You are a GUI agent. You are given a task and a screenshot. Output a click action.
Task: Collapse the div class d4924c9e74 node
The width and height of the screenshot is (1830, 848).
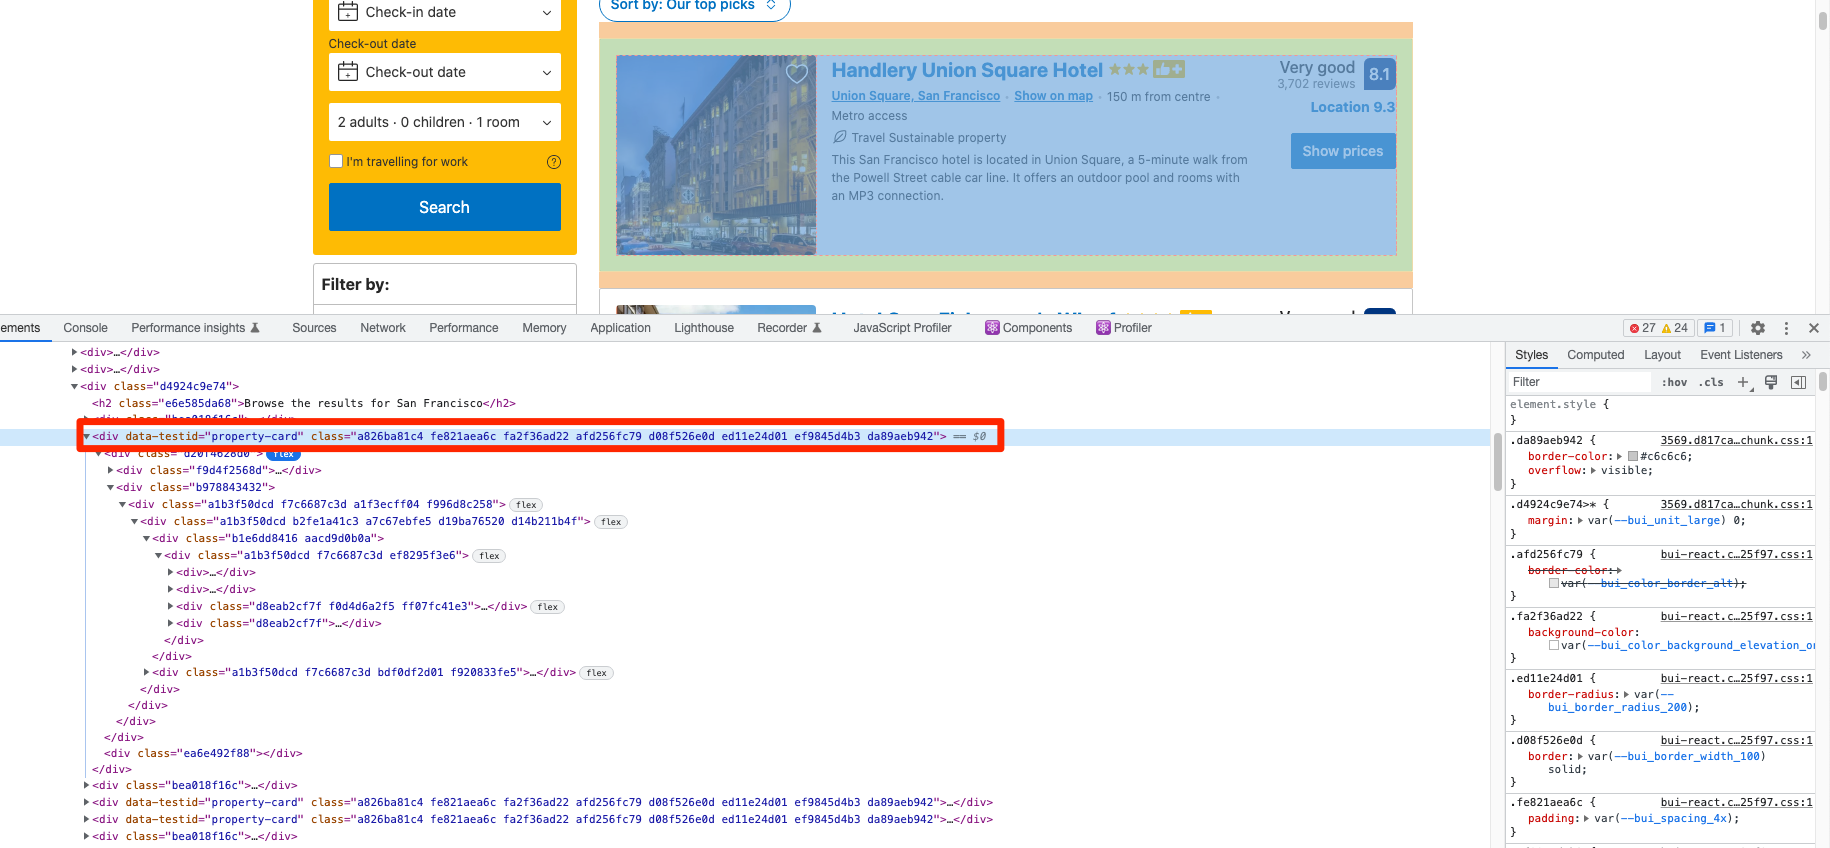click(75, 386)
